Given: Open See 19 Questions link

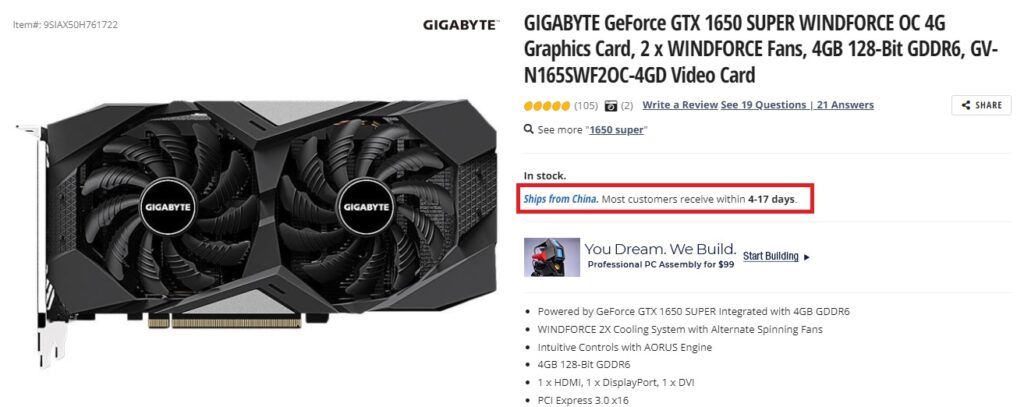Looking at the screenshot, I should pos(763,105).
